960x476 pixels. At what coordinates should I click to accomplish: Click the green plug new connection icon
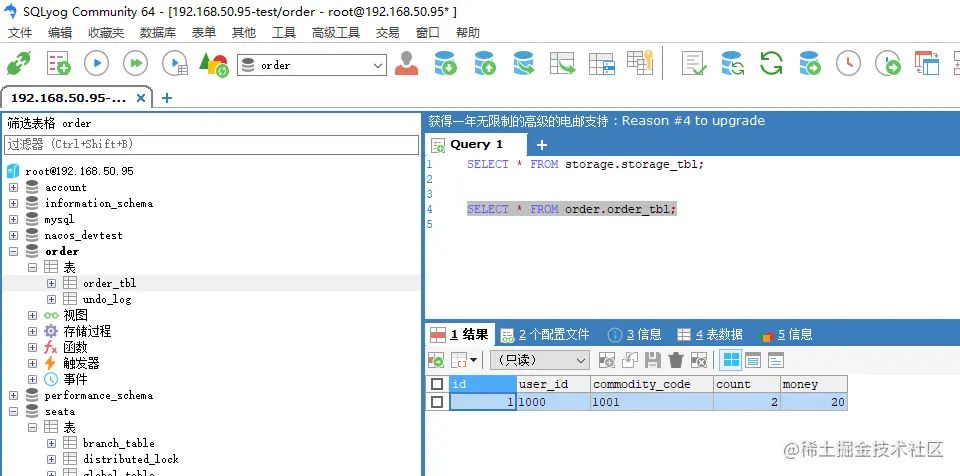pos(18,64)
